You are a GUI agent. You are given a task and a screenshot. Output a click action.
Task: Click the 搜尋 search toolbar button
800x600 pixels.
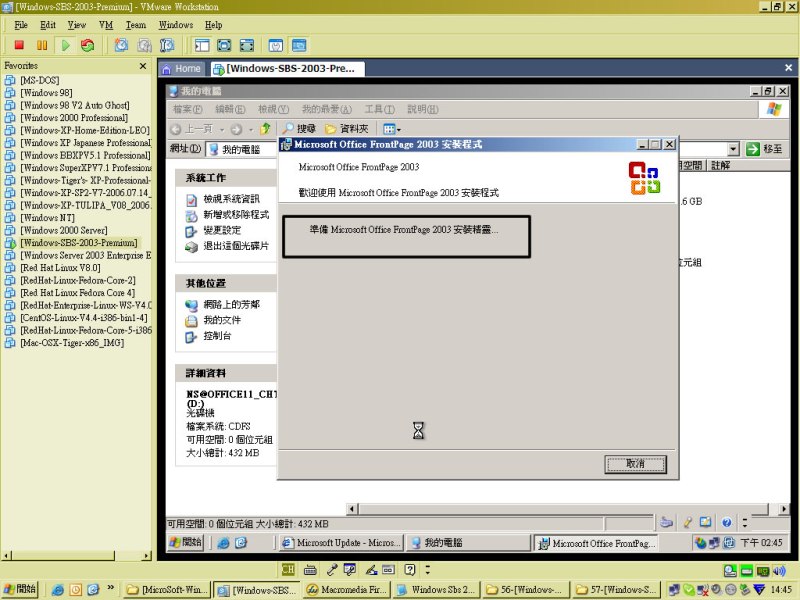click(x=300, y=129)
